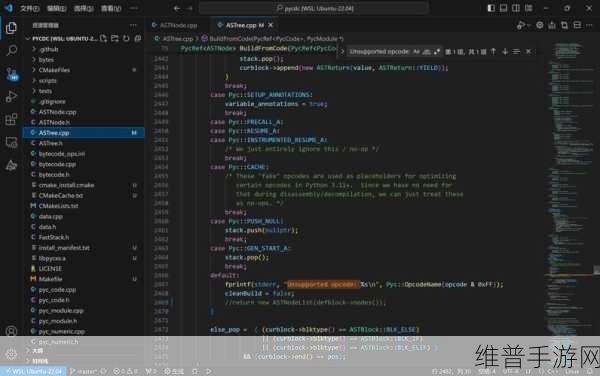Click the BuildFromCode breadcrumb item
Screen dimensions: 600x376
pos(273,39)
